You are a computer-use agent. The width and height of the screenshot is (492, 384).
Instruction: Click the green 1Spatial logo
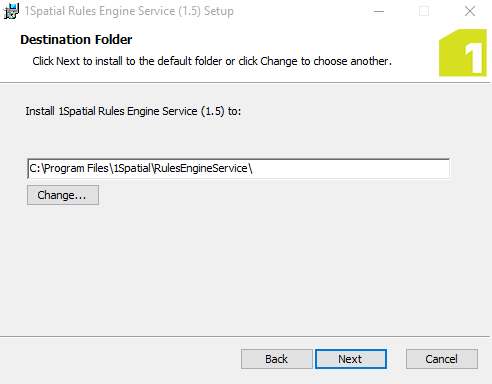pyautogui.click(x=463, y=53)
